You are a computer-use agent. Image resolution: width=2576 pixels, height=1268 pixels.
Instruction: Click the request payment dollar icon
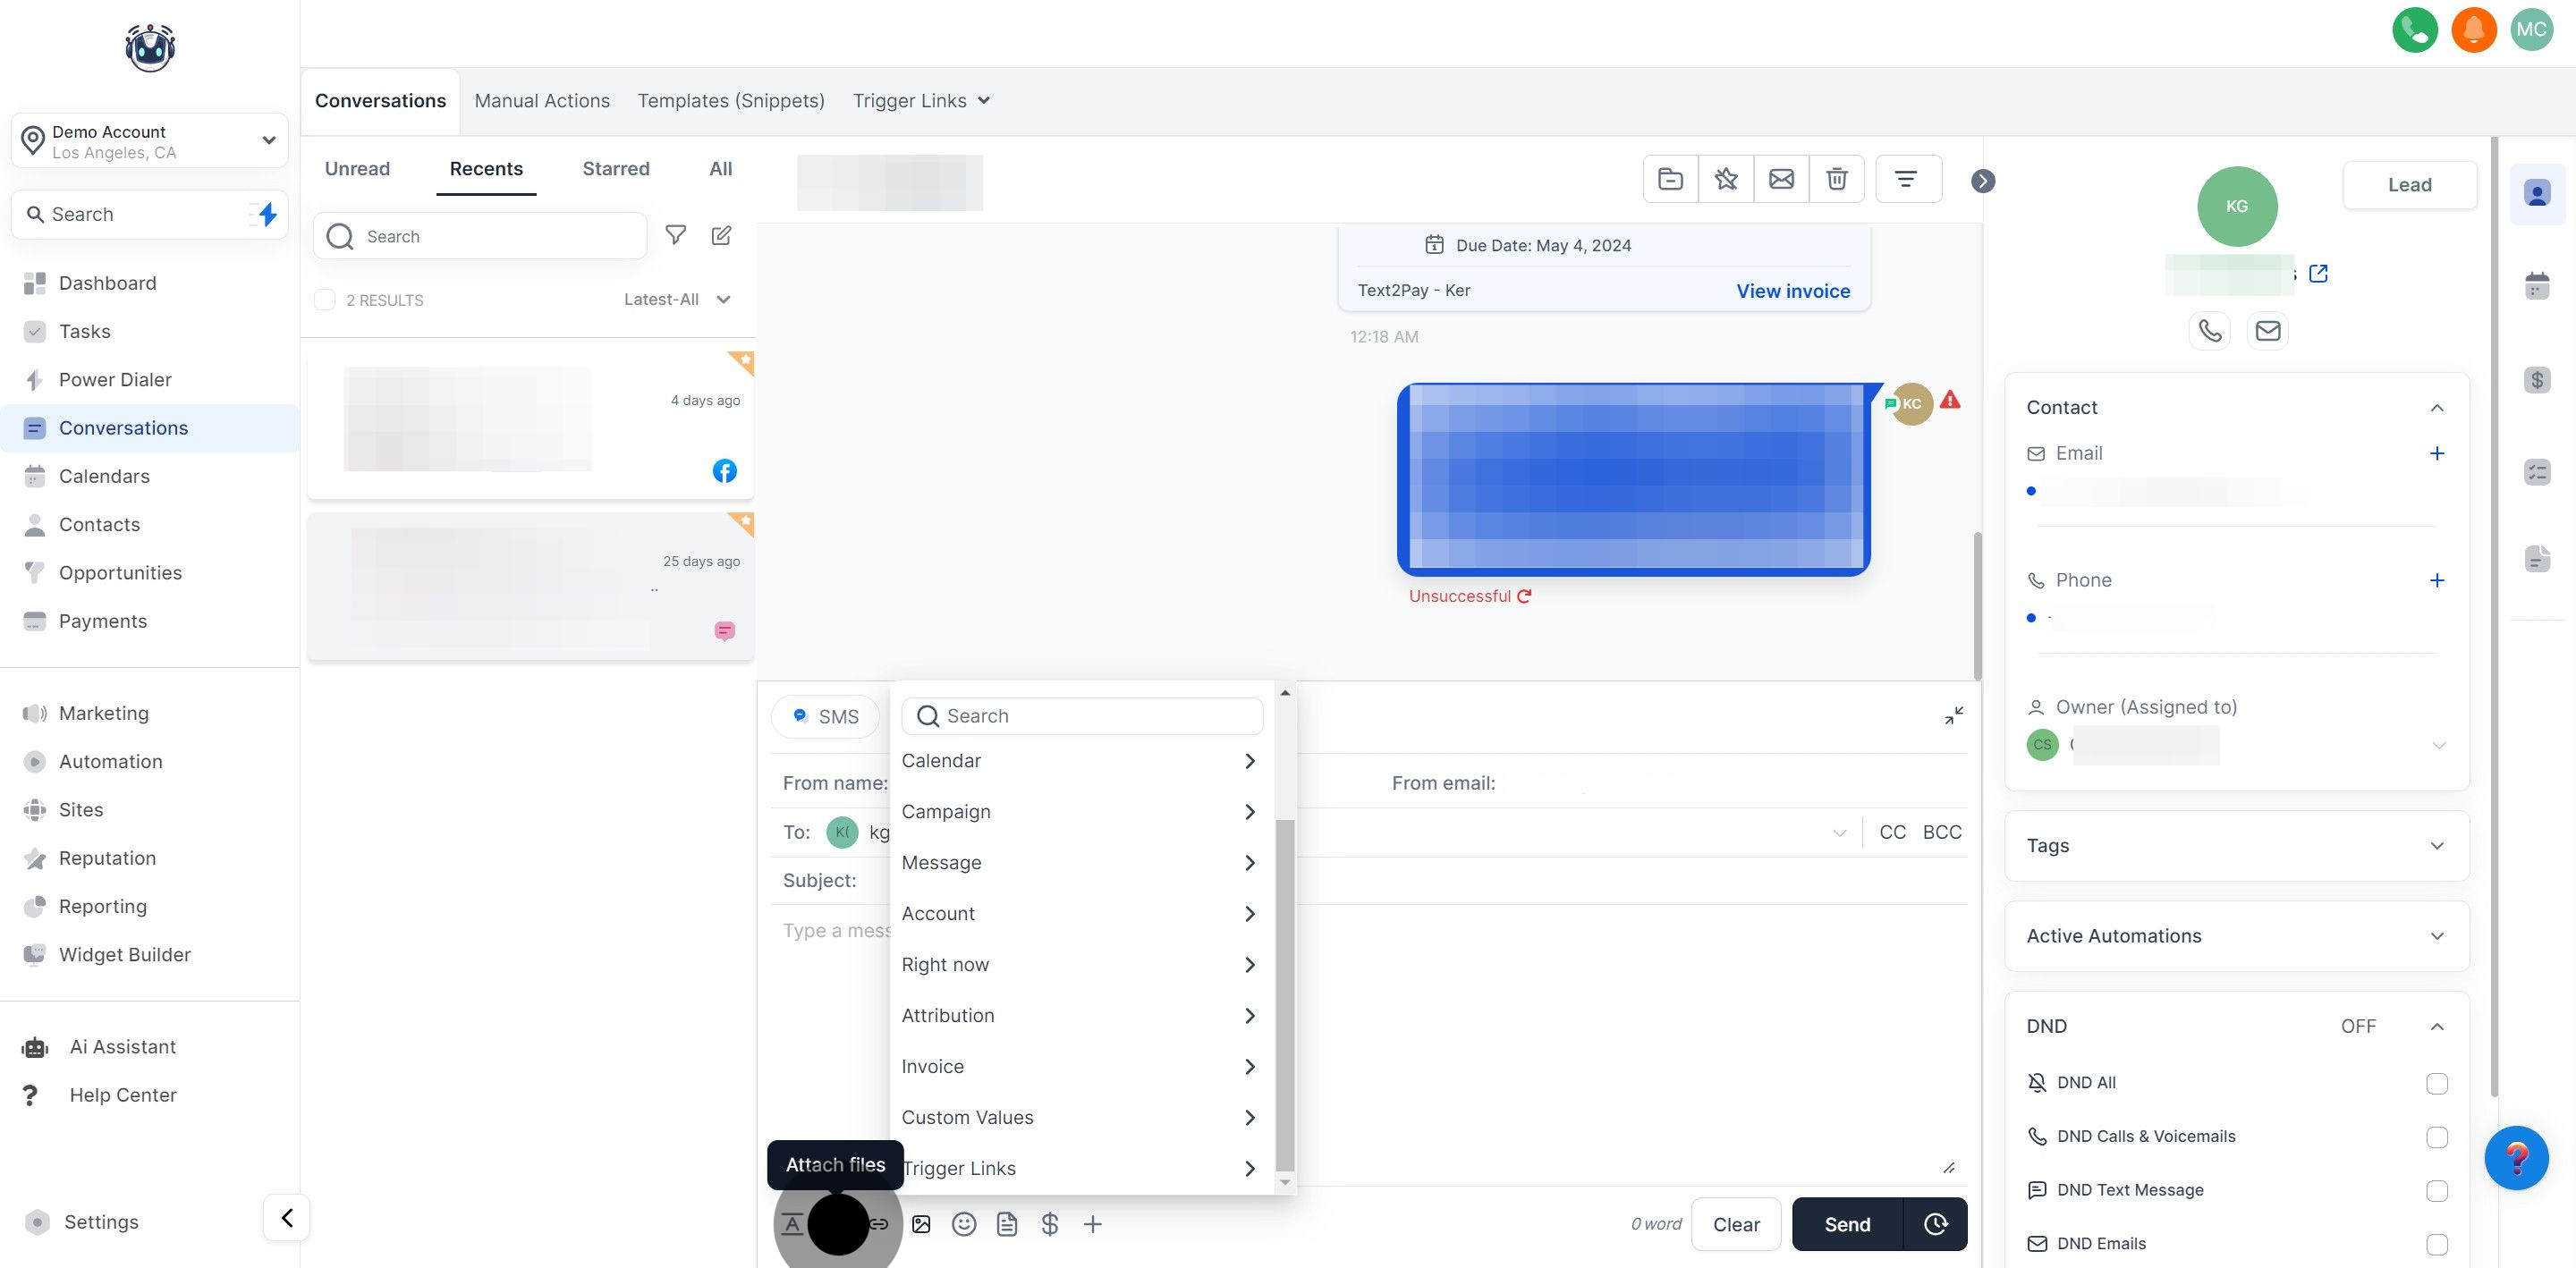(1049, 1224)
